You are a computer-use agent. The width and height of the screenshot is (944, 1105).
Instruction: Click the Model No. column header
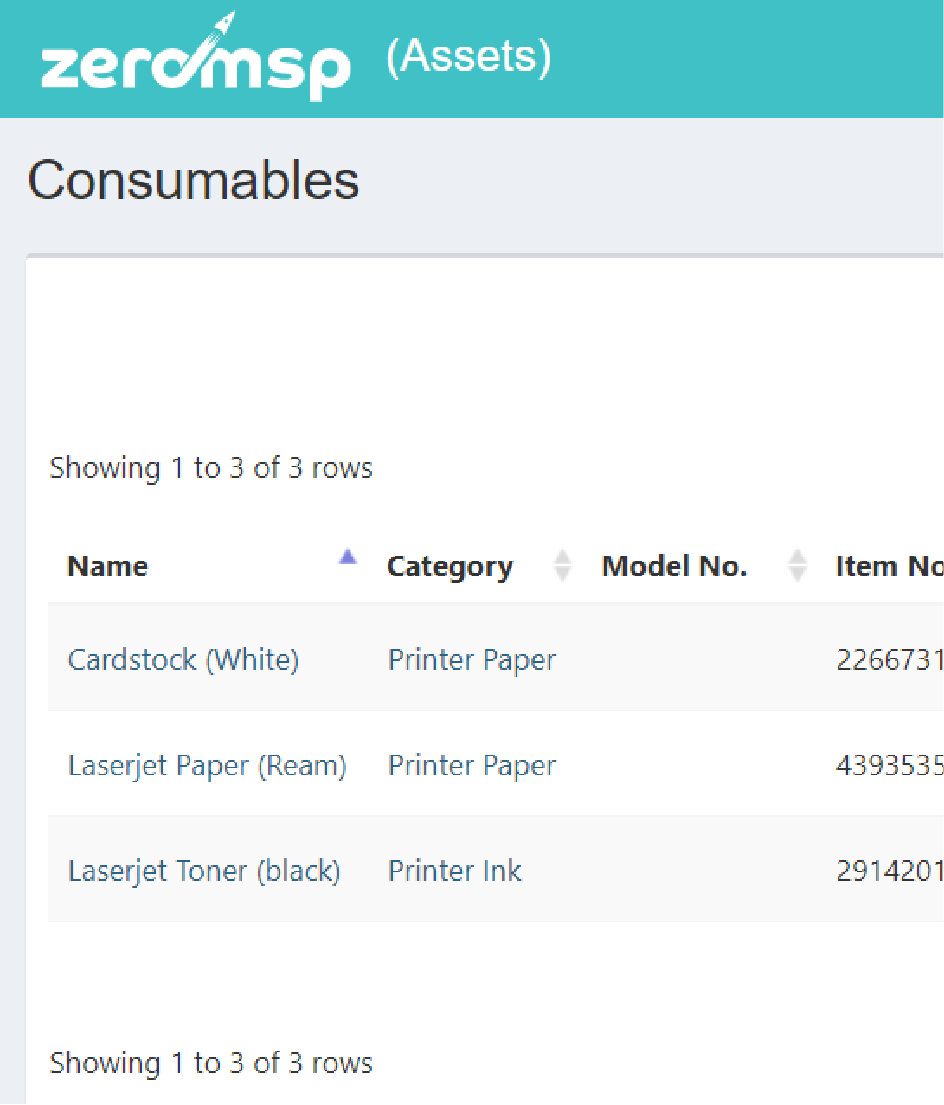pyautogui.click(x=674, y=566)
